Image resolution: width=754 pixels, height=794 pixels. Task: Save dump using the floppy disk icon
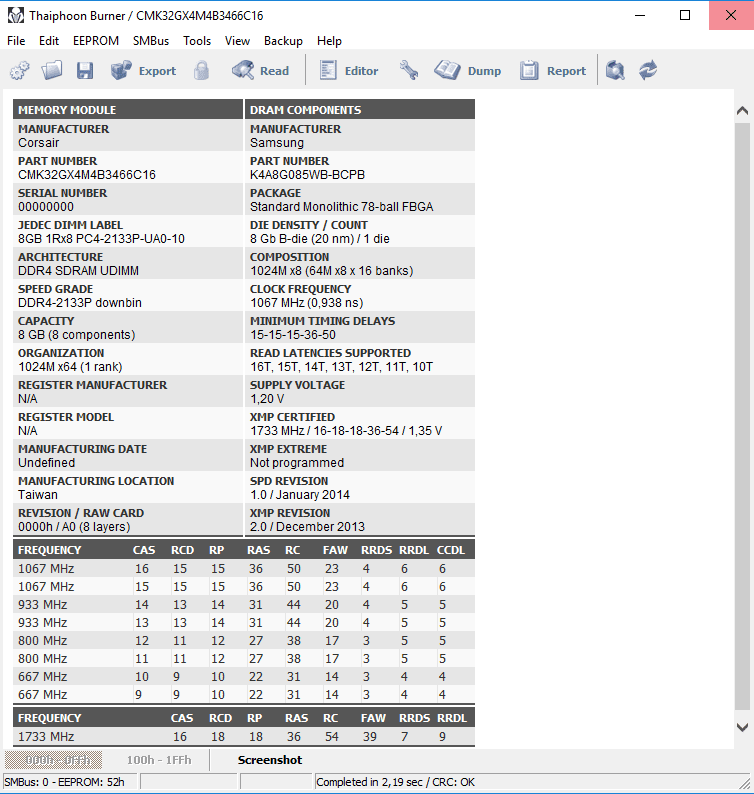(x=85, y=70)
